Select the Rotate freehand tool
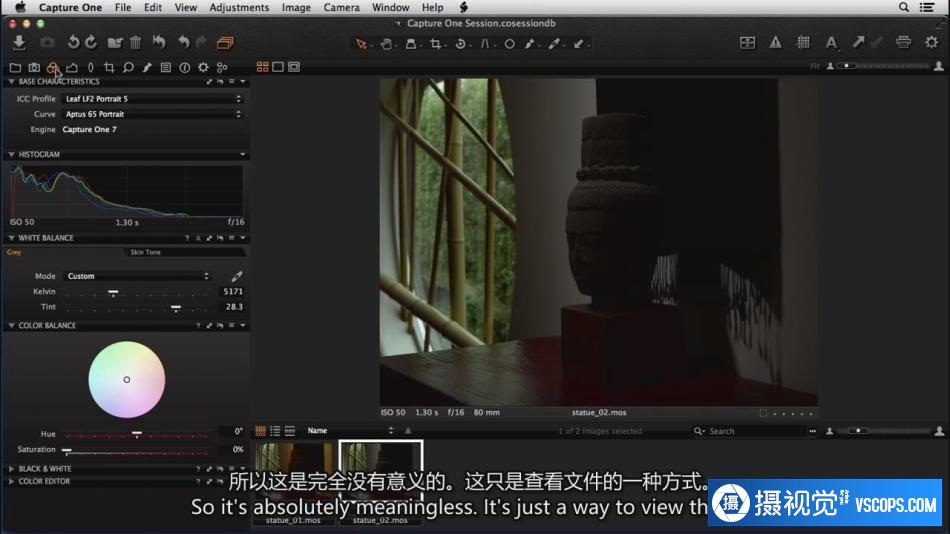950x534 pixels. click(x=460, y=44)
